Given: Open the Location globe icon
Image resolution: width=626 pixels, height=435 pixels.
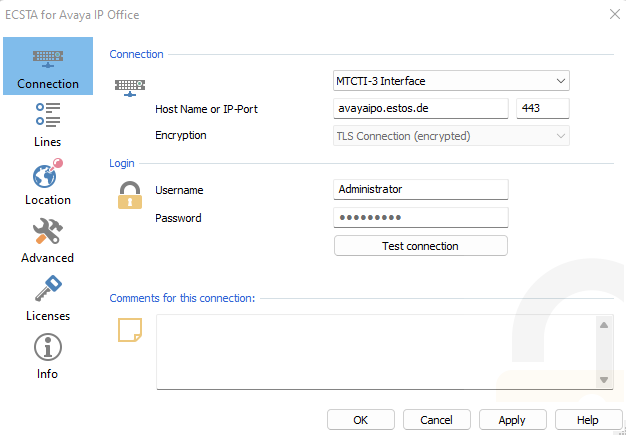Looking at the screenshot, I should (48, 173).
